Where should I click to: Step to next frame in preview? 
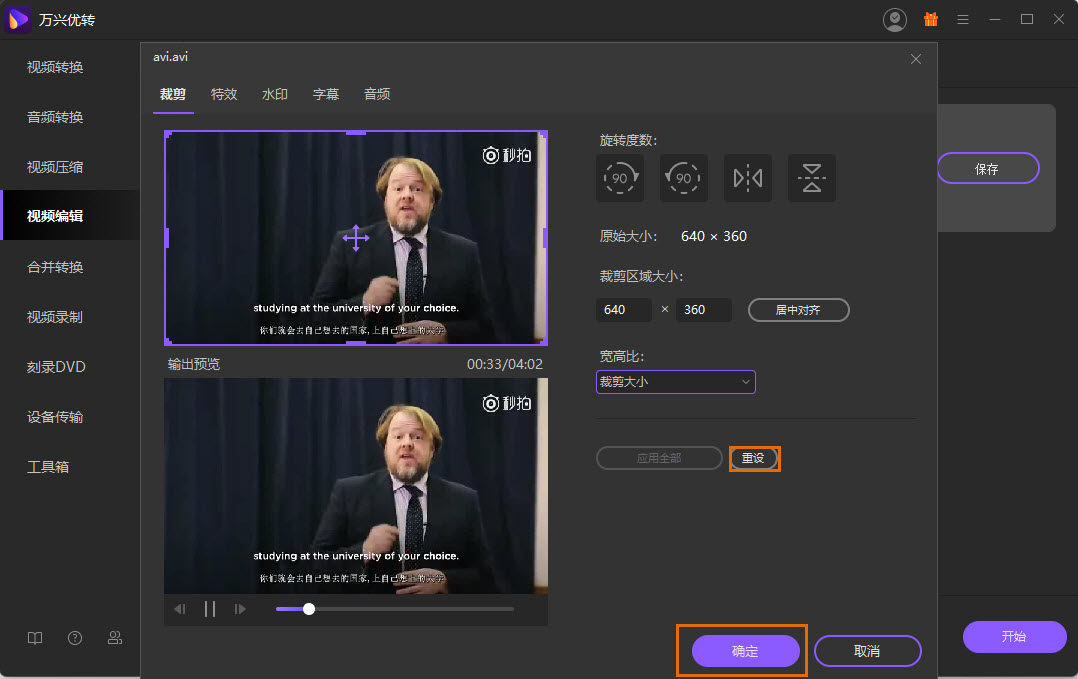(240, 609)
